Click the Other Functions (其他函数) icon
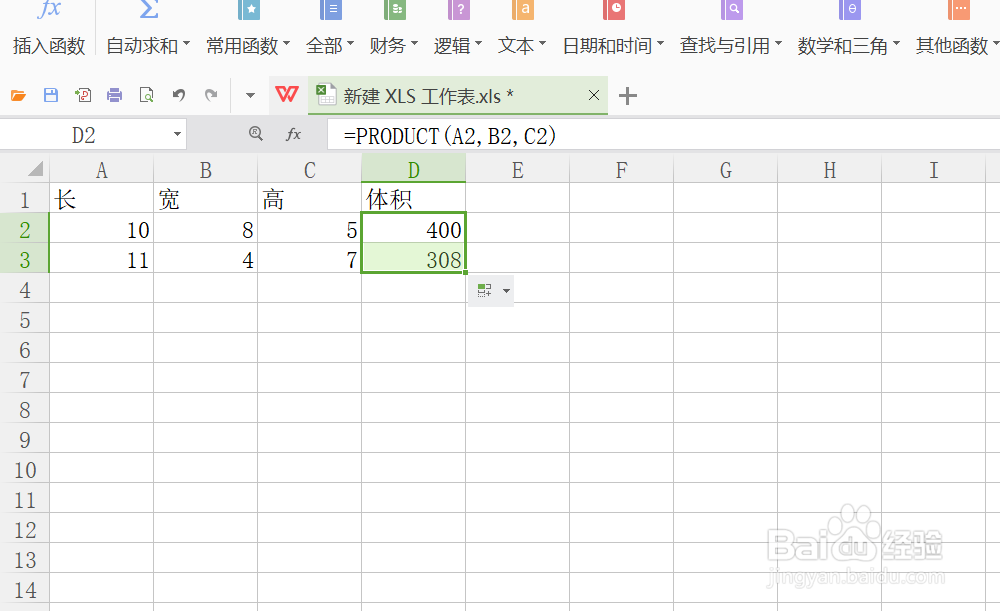Screen dimensions: 1000x611 pos(959,10)
